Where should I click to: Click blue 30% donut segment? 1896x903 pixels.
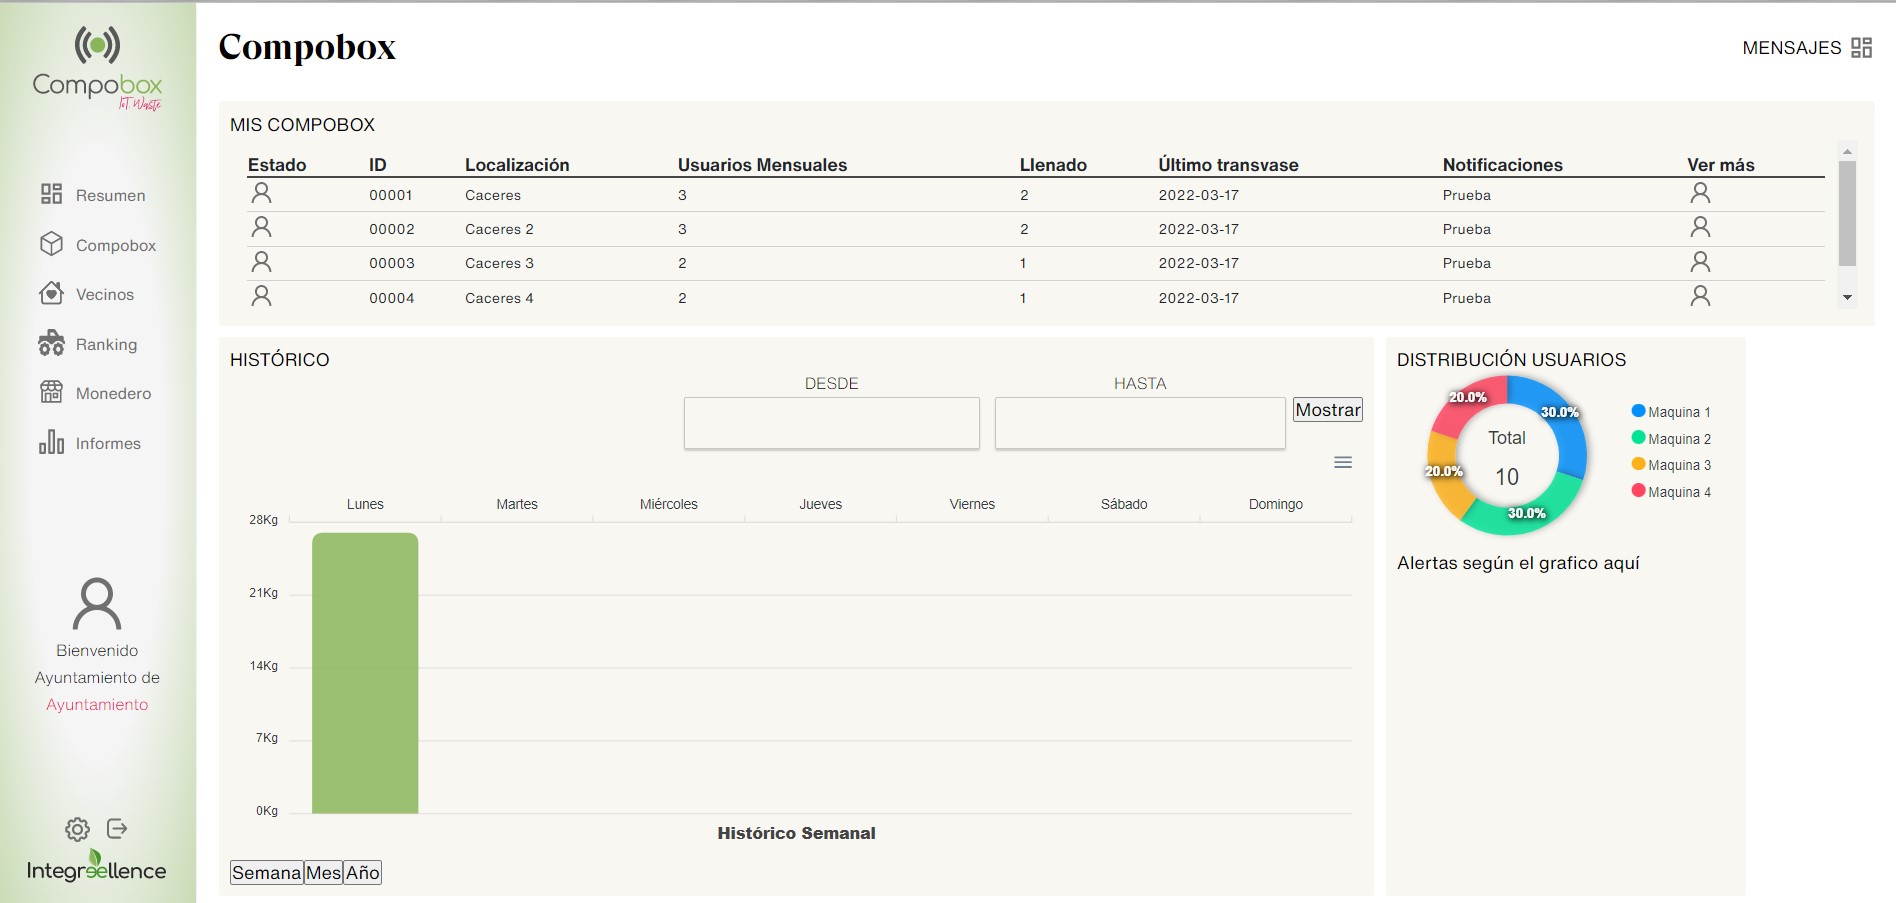[x=1567, y=430]
